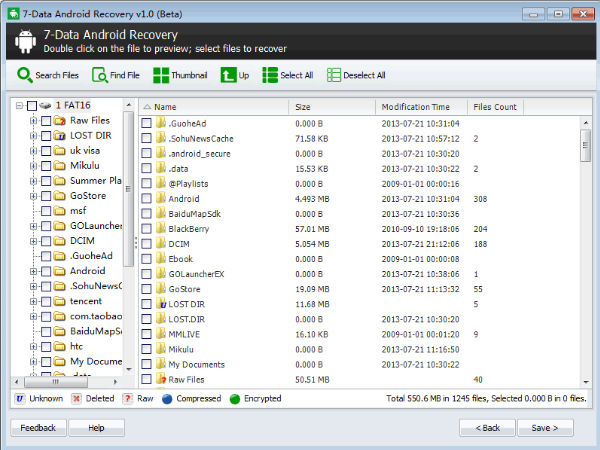Expand htc tree node
This screenshot has height=450, width=600.
33,346
